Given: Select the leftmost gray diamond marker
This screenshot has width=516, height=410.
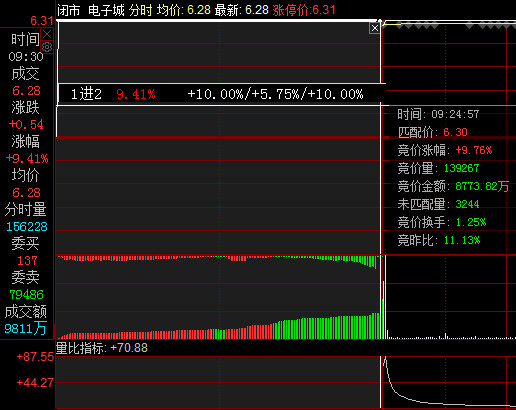Looking at the screenshot, I should pyautogui.click(x=384, y=26).
